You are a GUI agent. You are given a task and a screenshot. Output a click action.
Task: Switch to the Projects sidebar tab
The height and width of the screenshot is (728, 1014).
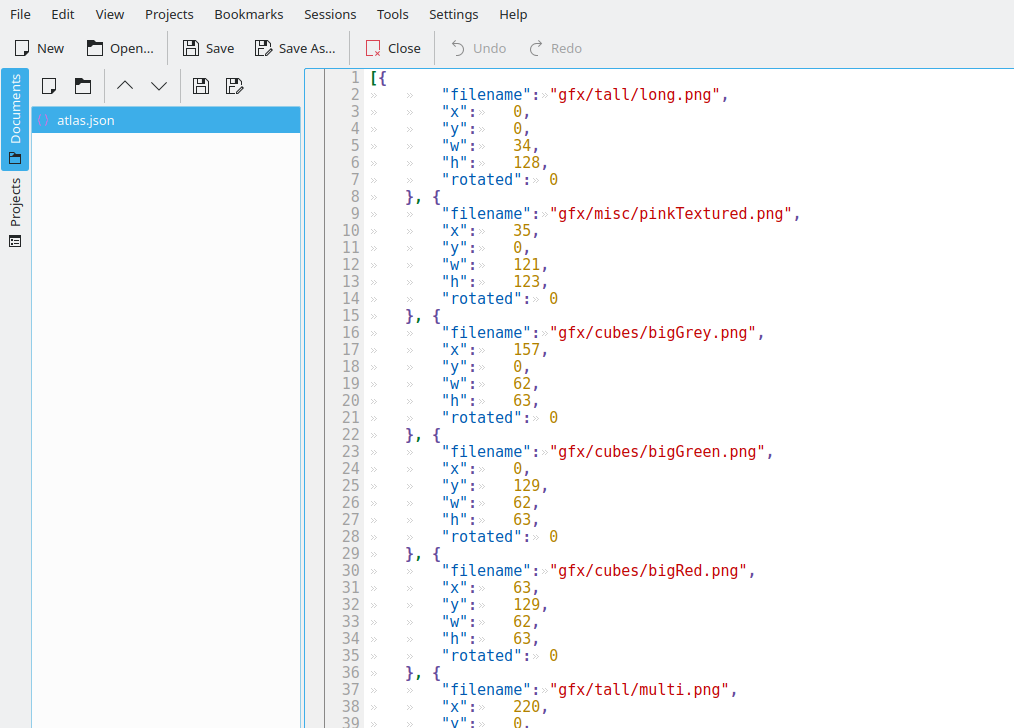point(15,212)
